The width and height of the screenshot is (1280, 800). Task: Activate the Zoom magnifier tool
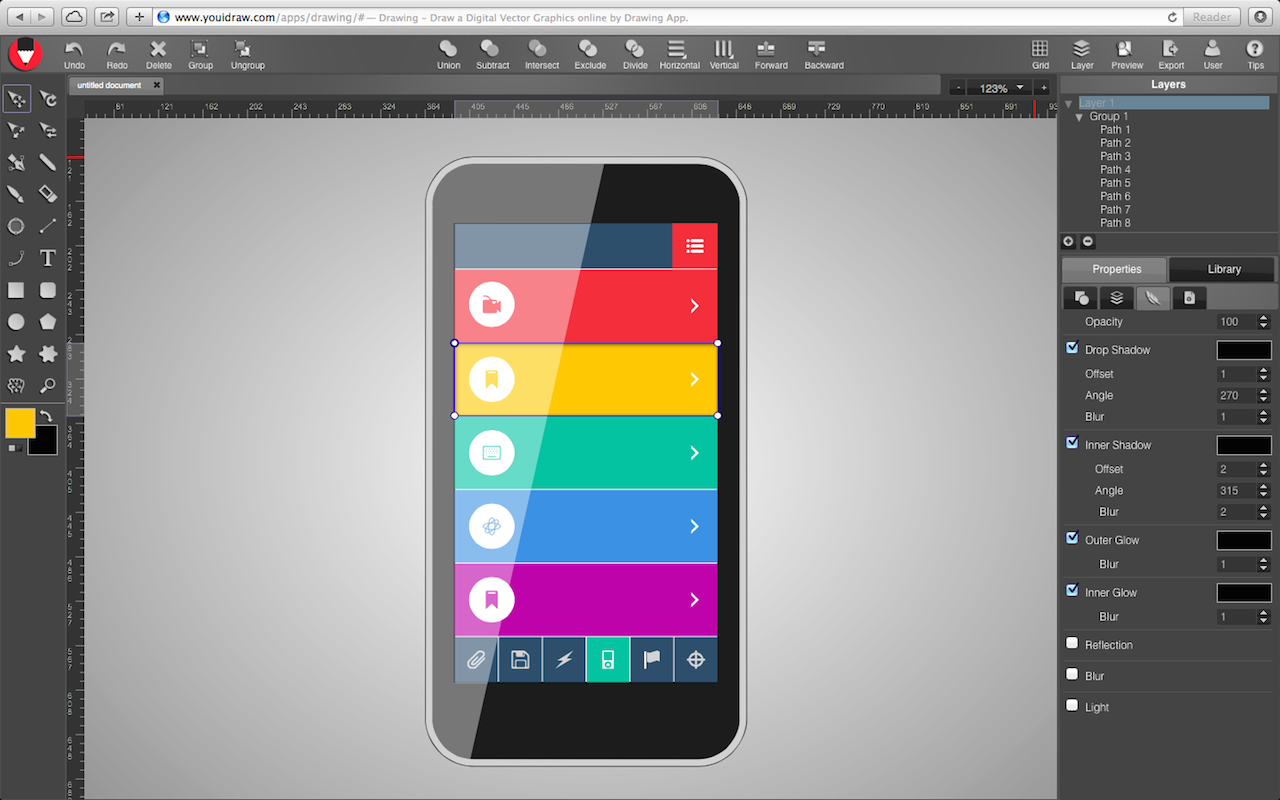(47, 386)
